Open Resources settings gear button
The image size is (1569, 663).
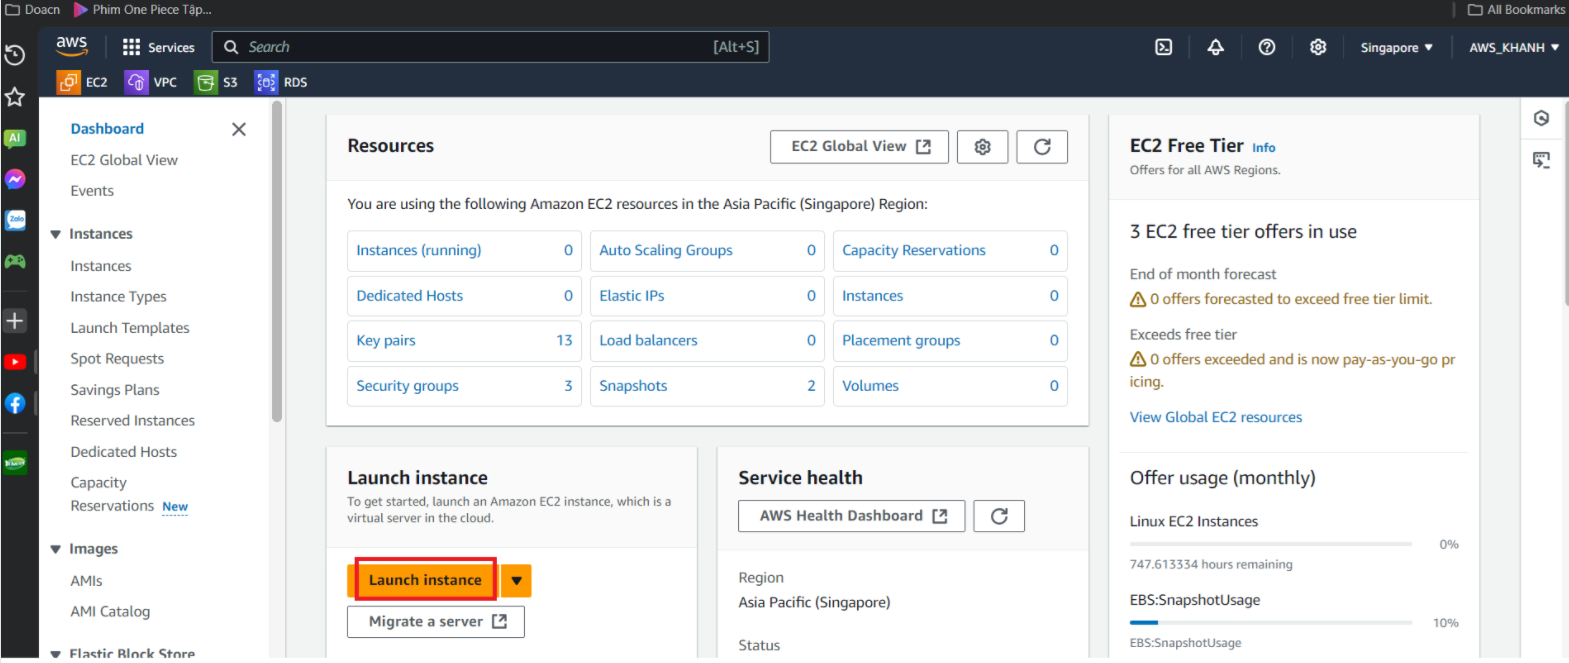tap(982, 147)
